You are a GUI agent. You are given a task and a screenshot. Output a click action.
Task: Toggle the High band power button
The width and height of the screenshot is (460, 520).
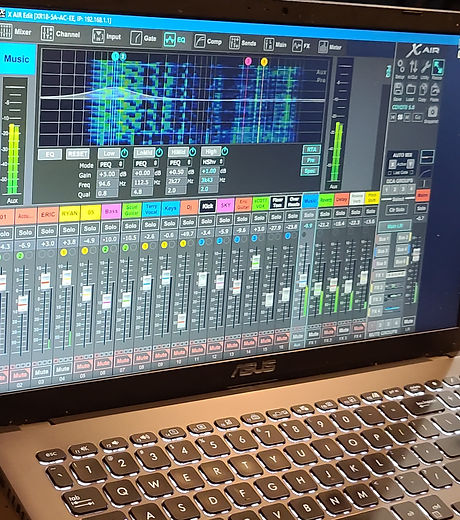pos(225,151)
